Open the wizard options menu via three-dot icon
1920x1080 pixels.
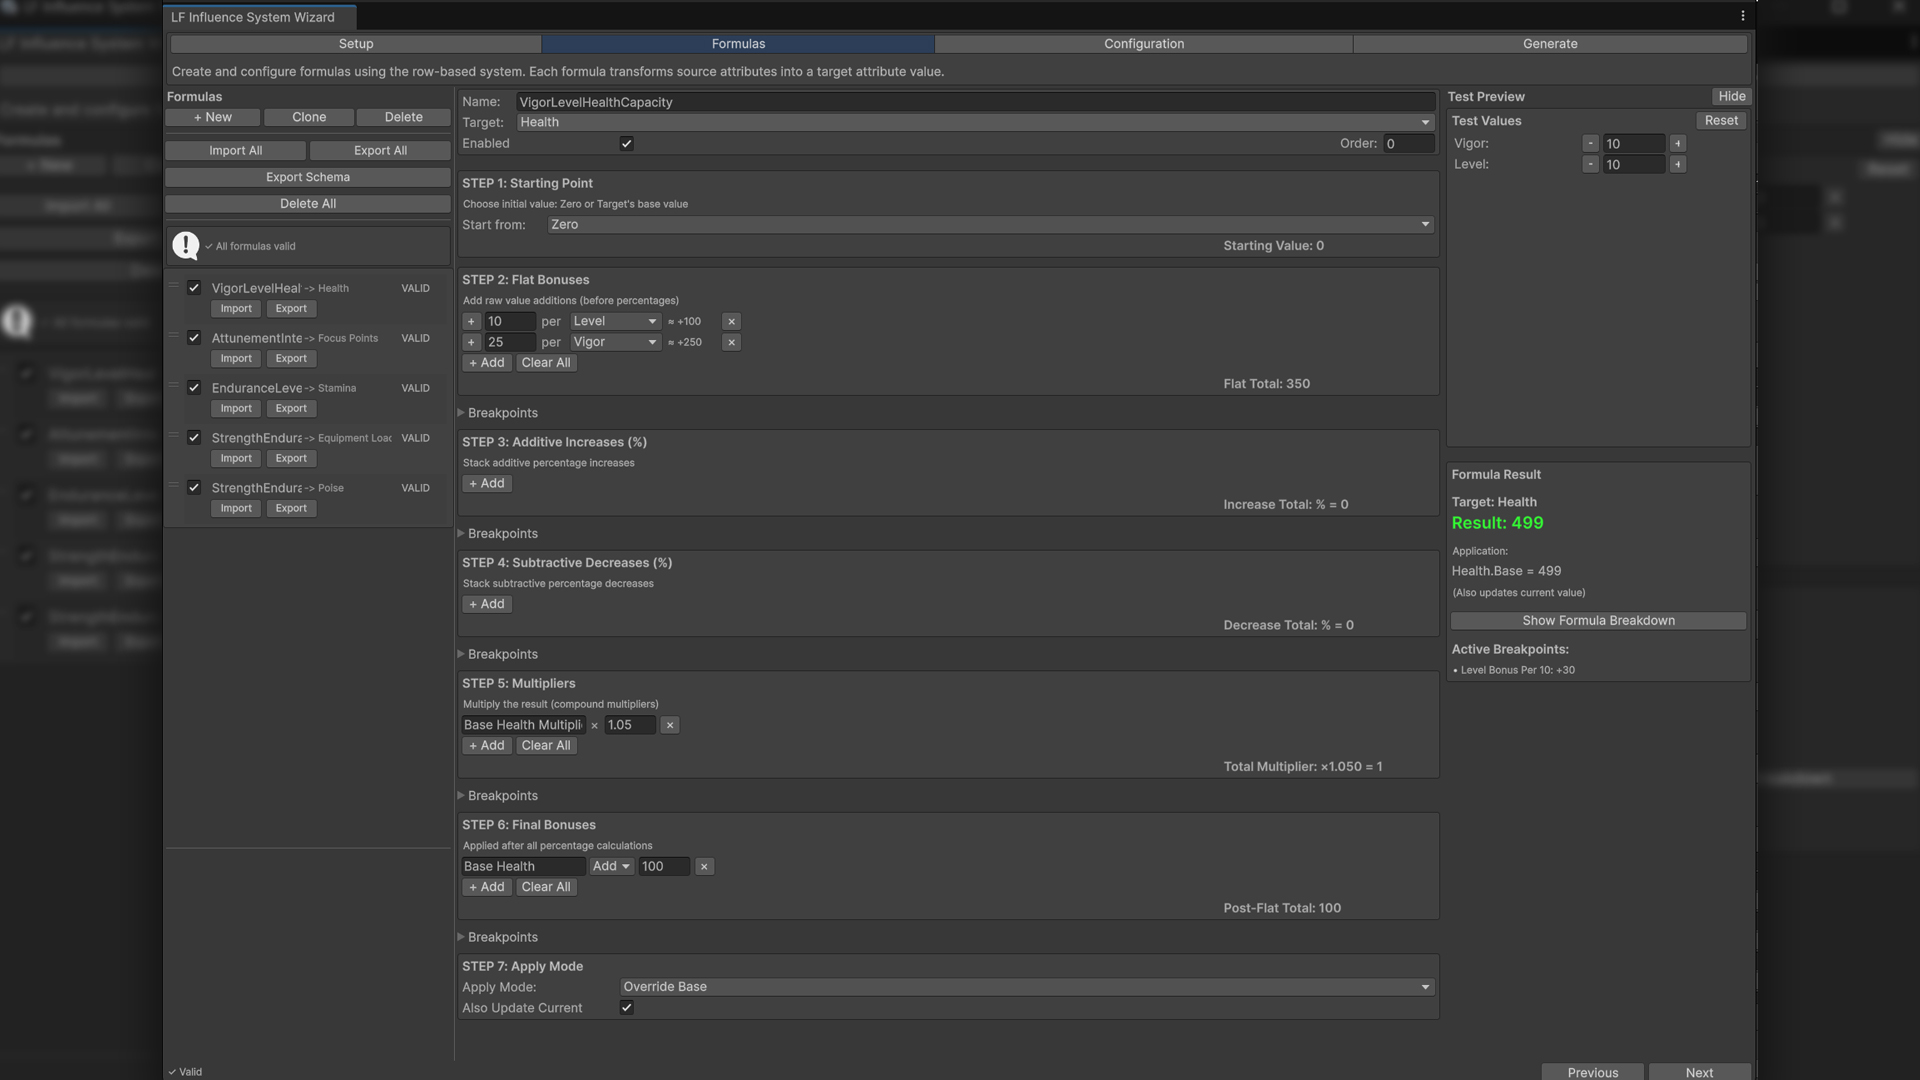pos(1741,15)
